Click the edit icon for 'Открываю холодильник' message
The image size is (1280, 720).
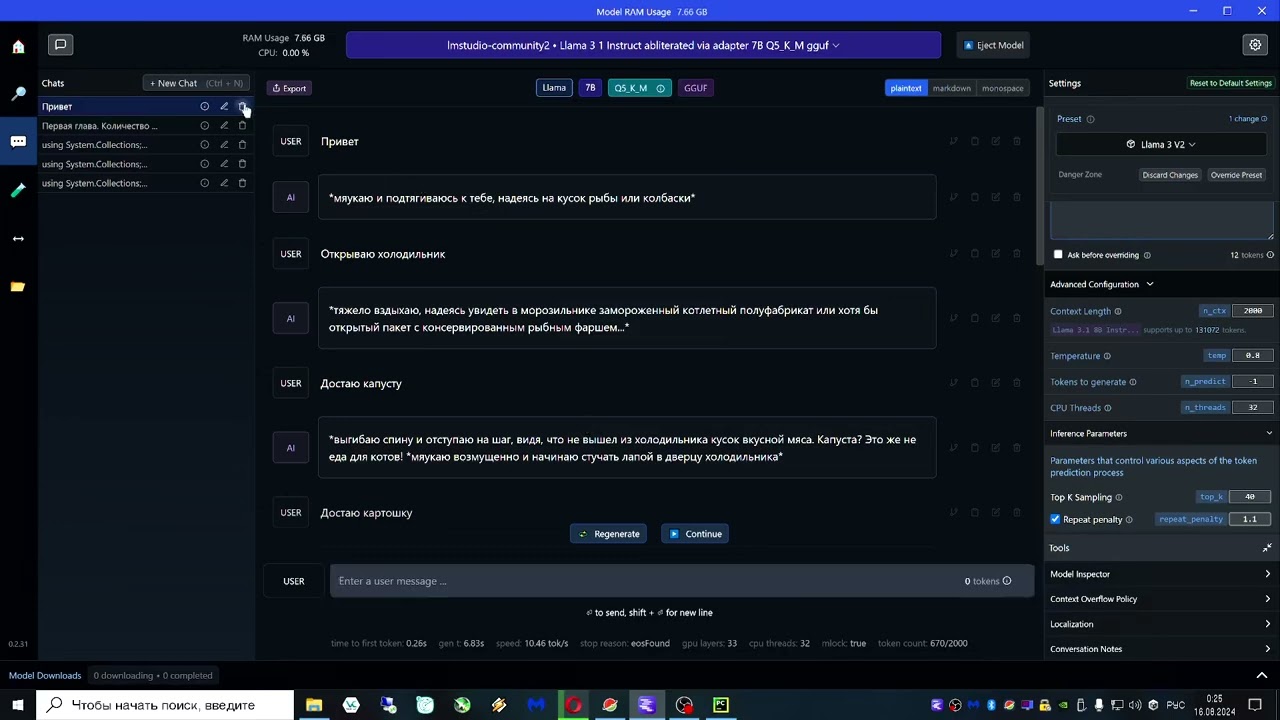[996, 254]
